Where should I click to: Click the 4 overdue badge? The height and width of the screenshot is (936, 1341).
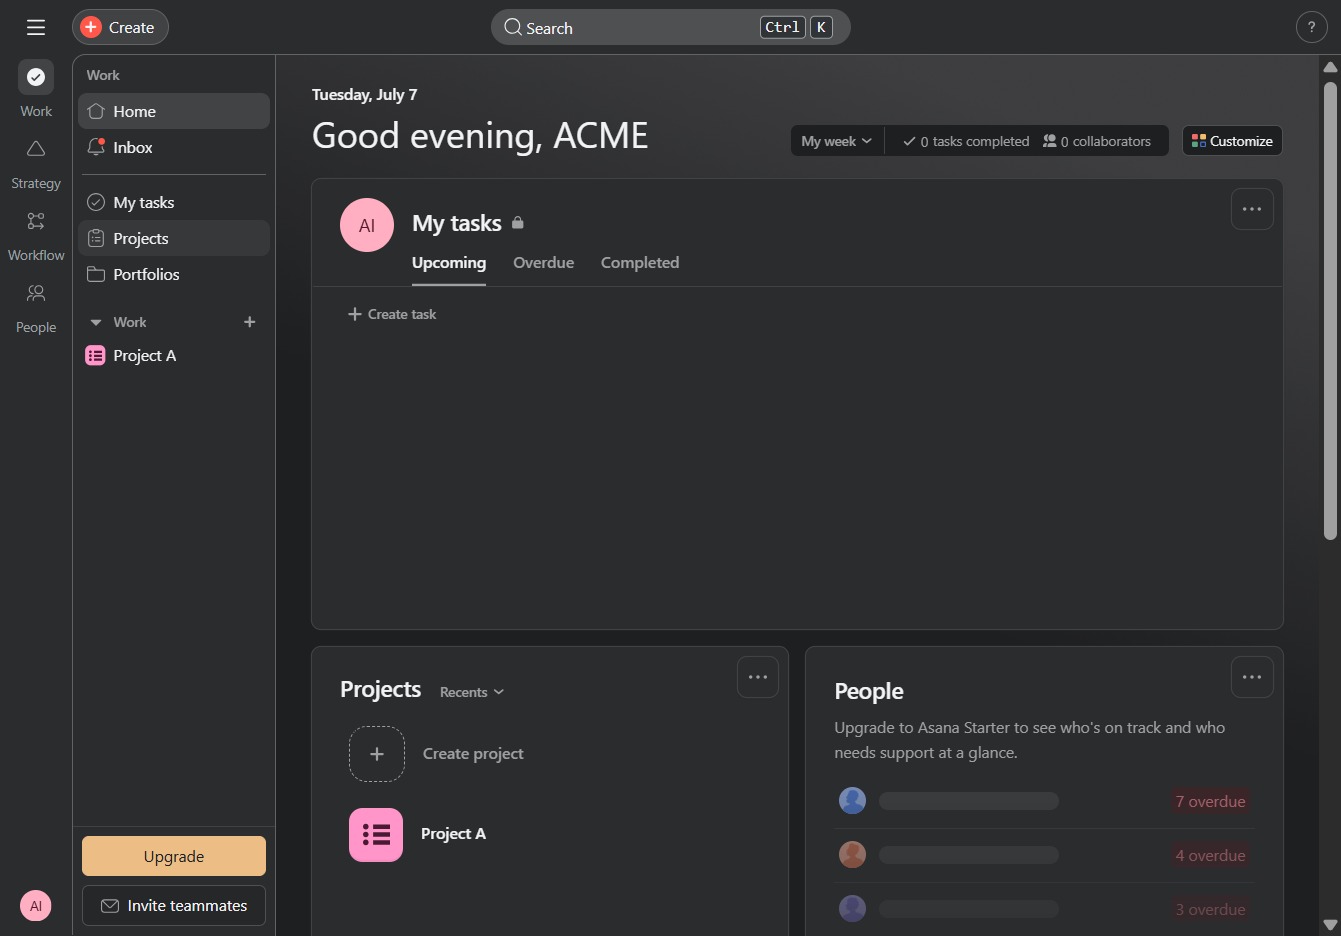tap(1210, 855)
